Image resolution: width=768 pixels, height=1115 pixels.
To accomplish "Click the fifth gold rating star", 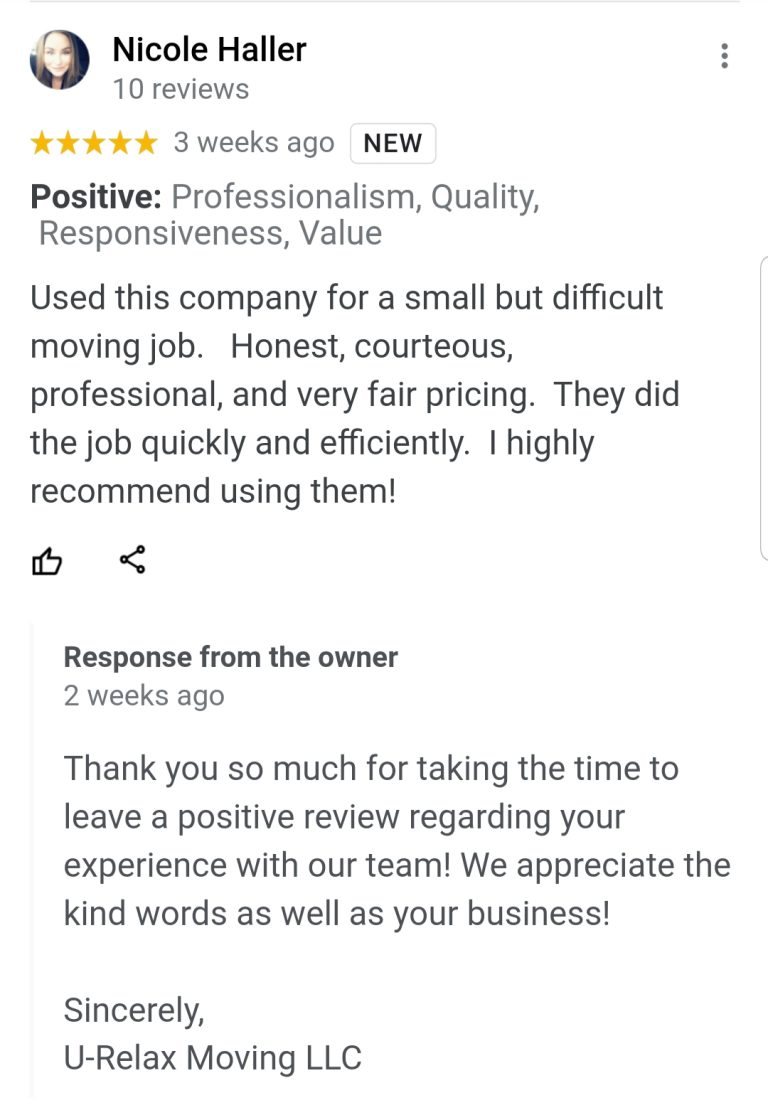I will click(x=146, y=143).
